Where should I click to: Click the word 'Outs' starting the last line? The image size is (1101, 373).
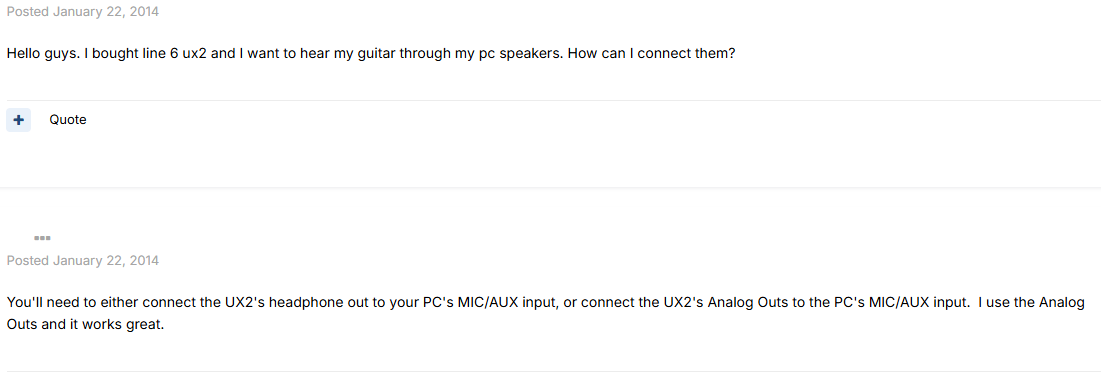[x=20, y=327]
